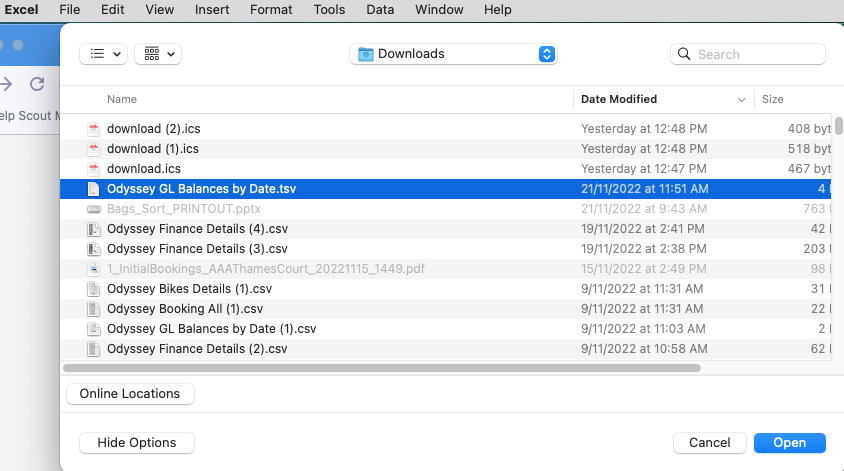This screenshot has height=471, width=844.
Task: Select Odyssey Finance Details (2).csv name
Action: (197, 349)
